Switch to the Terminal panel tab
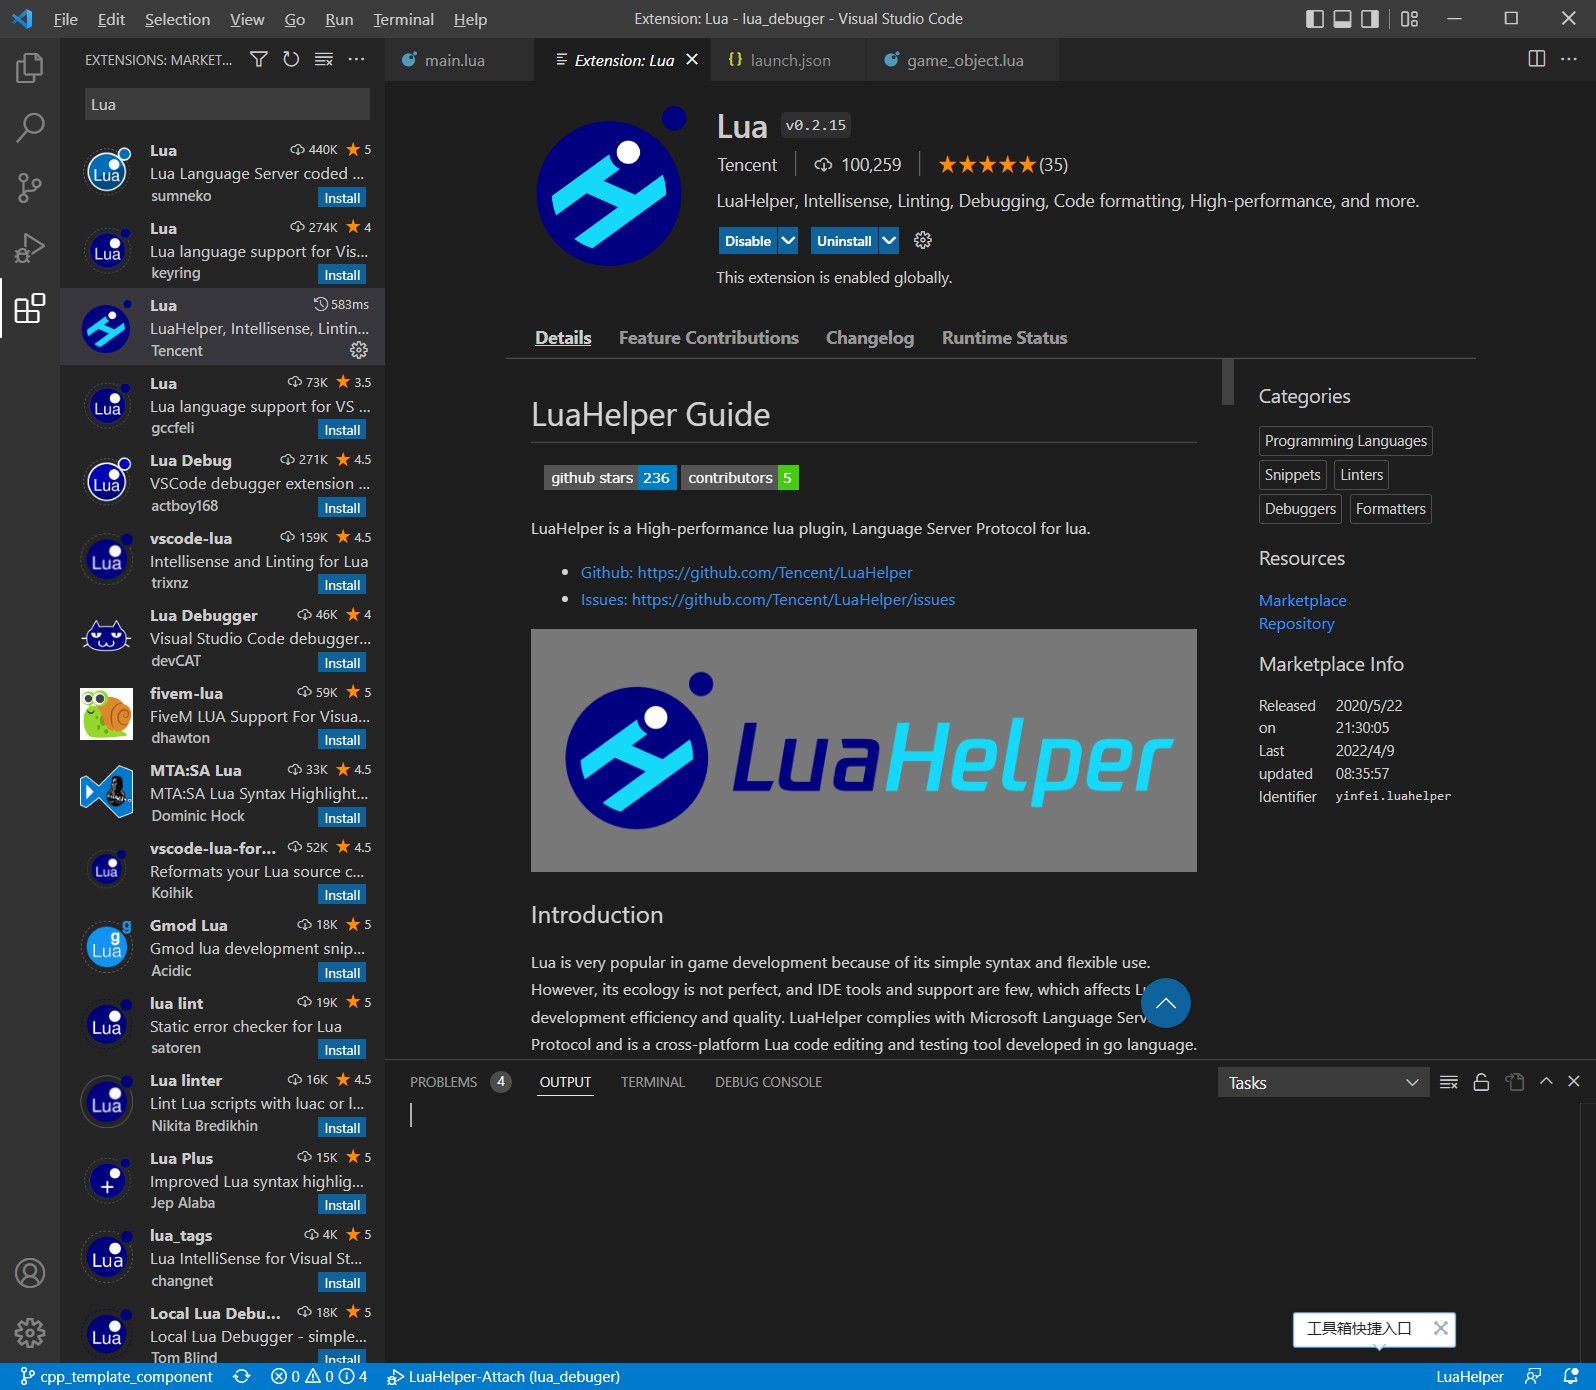Screen dimensions: 1596x1390 click(x=653, y=1082)
